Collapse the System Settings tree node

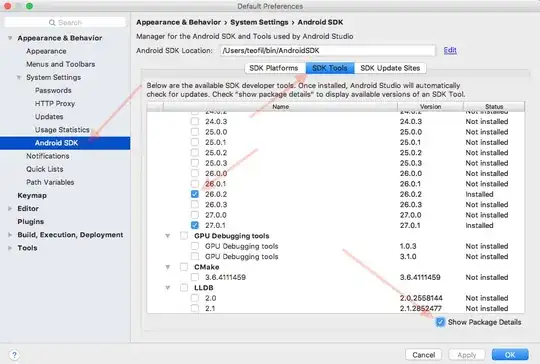tap(19, 77)
